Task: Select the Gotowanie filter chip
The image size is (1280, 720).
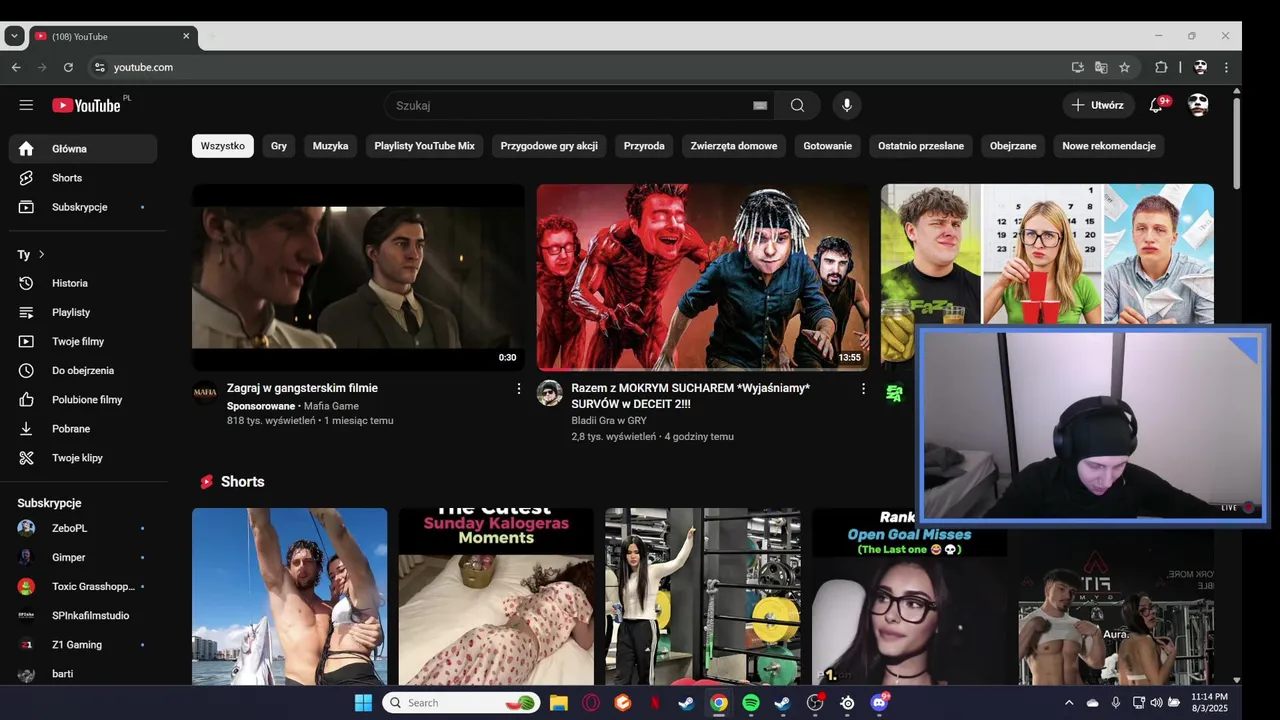Action: pyautogui.click(x=828, y=146)
